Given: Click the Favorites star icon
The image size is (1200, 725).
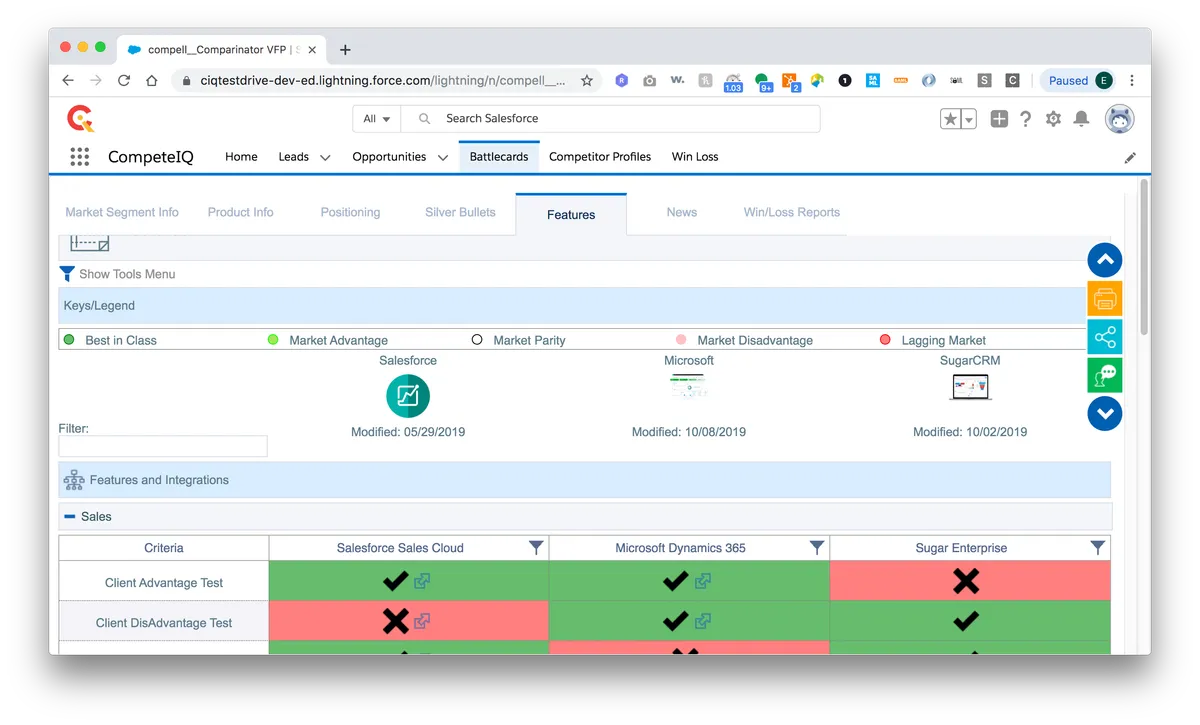Looking at the screenshot, I should click(950, 119).
